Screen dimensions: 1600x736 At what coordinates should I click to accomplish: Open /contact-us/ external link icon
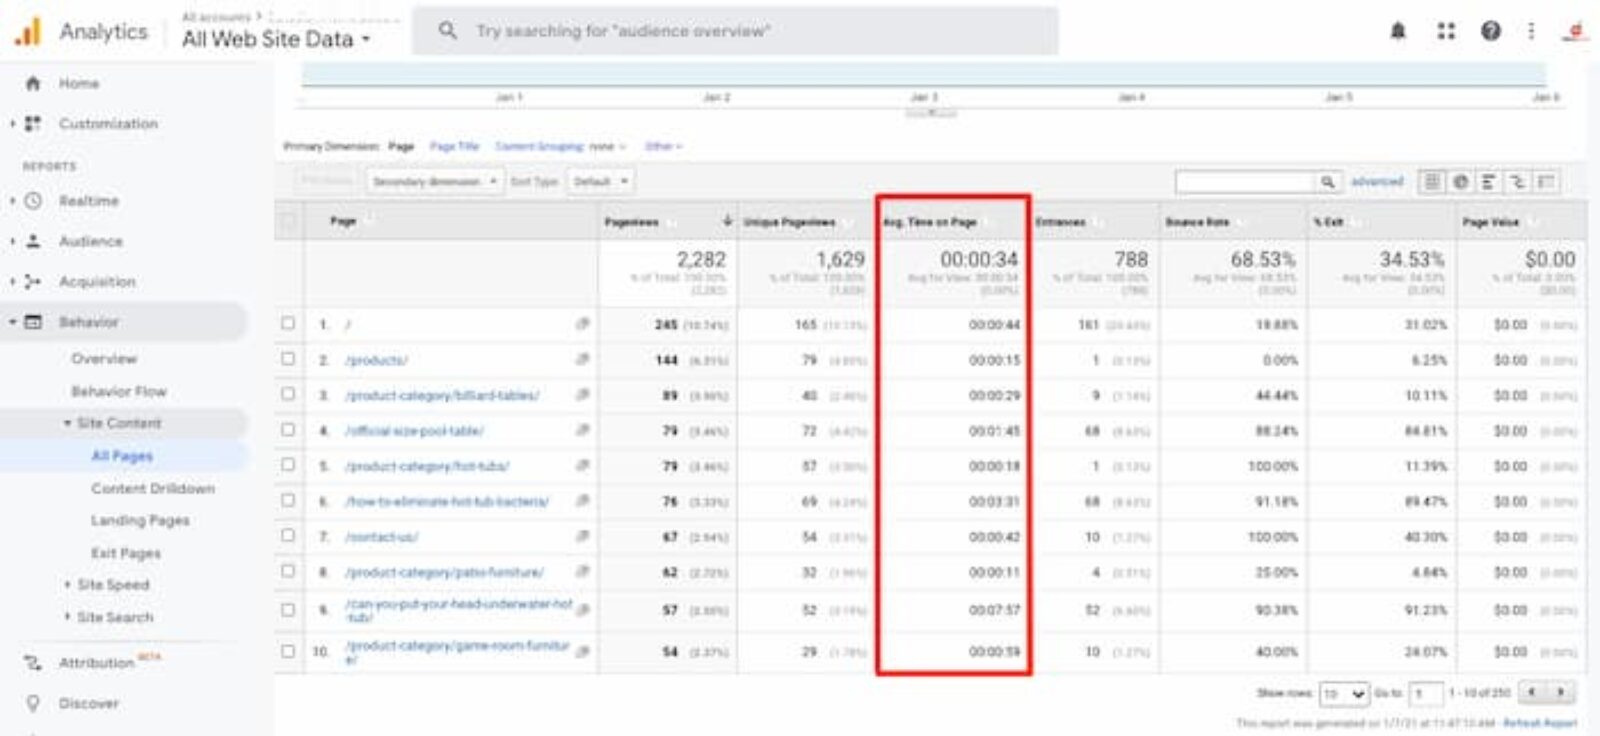582,537
